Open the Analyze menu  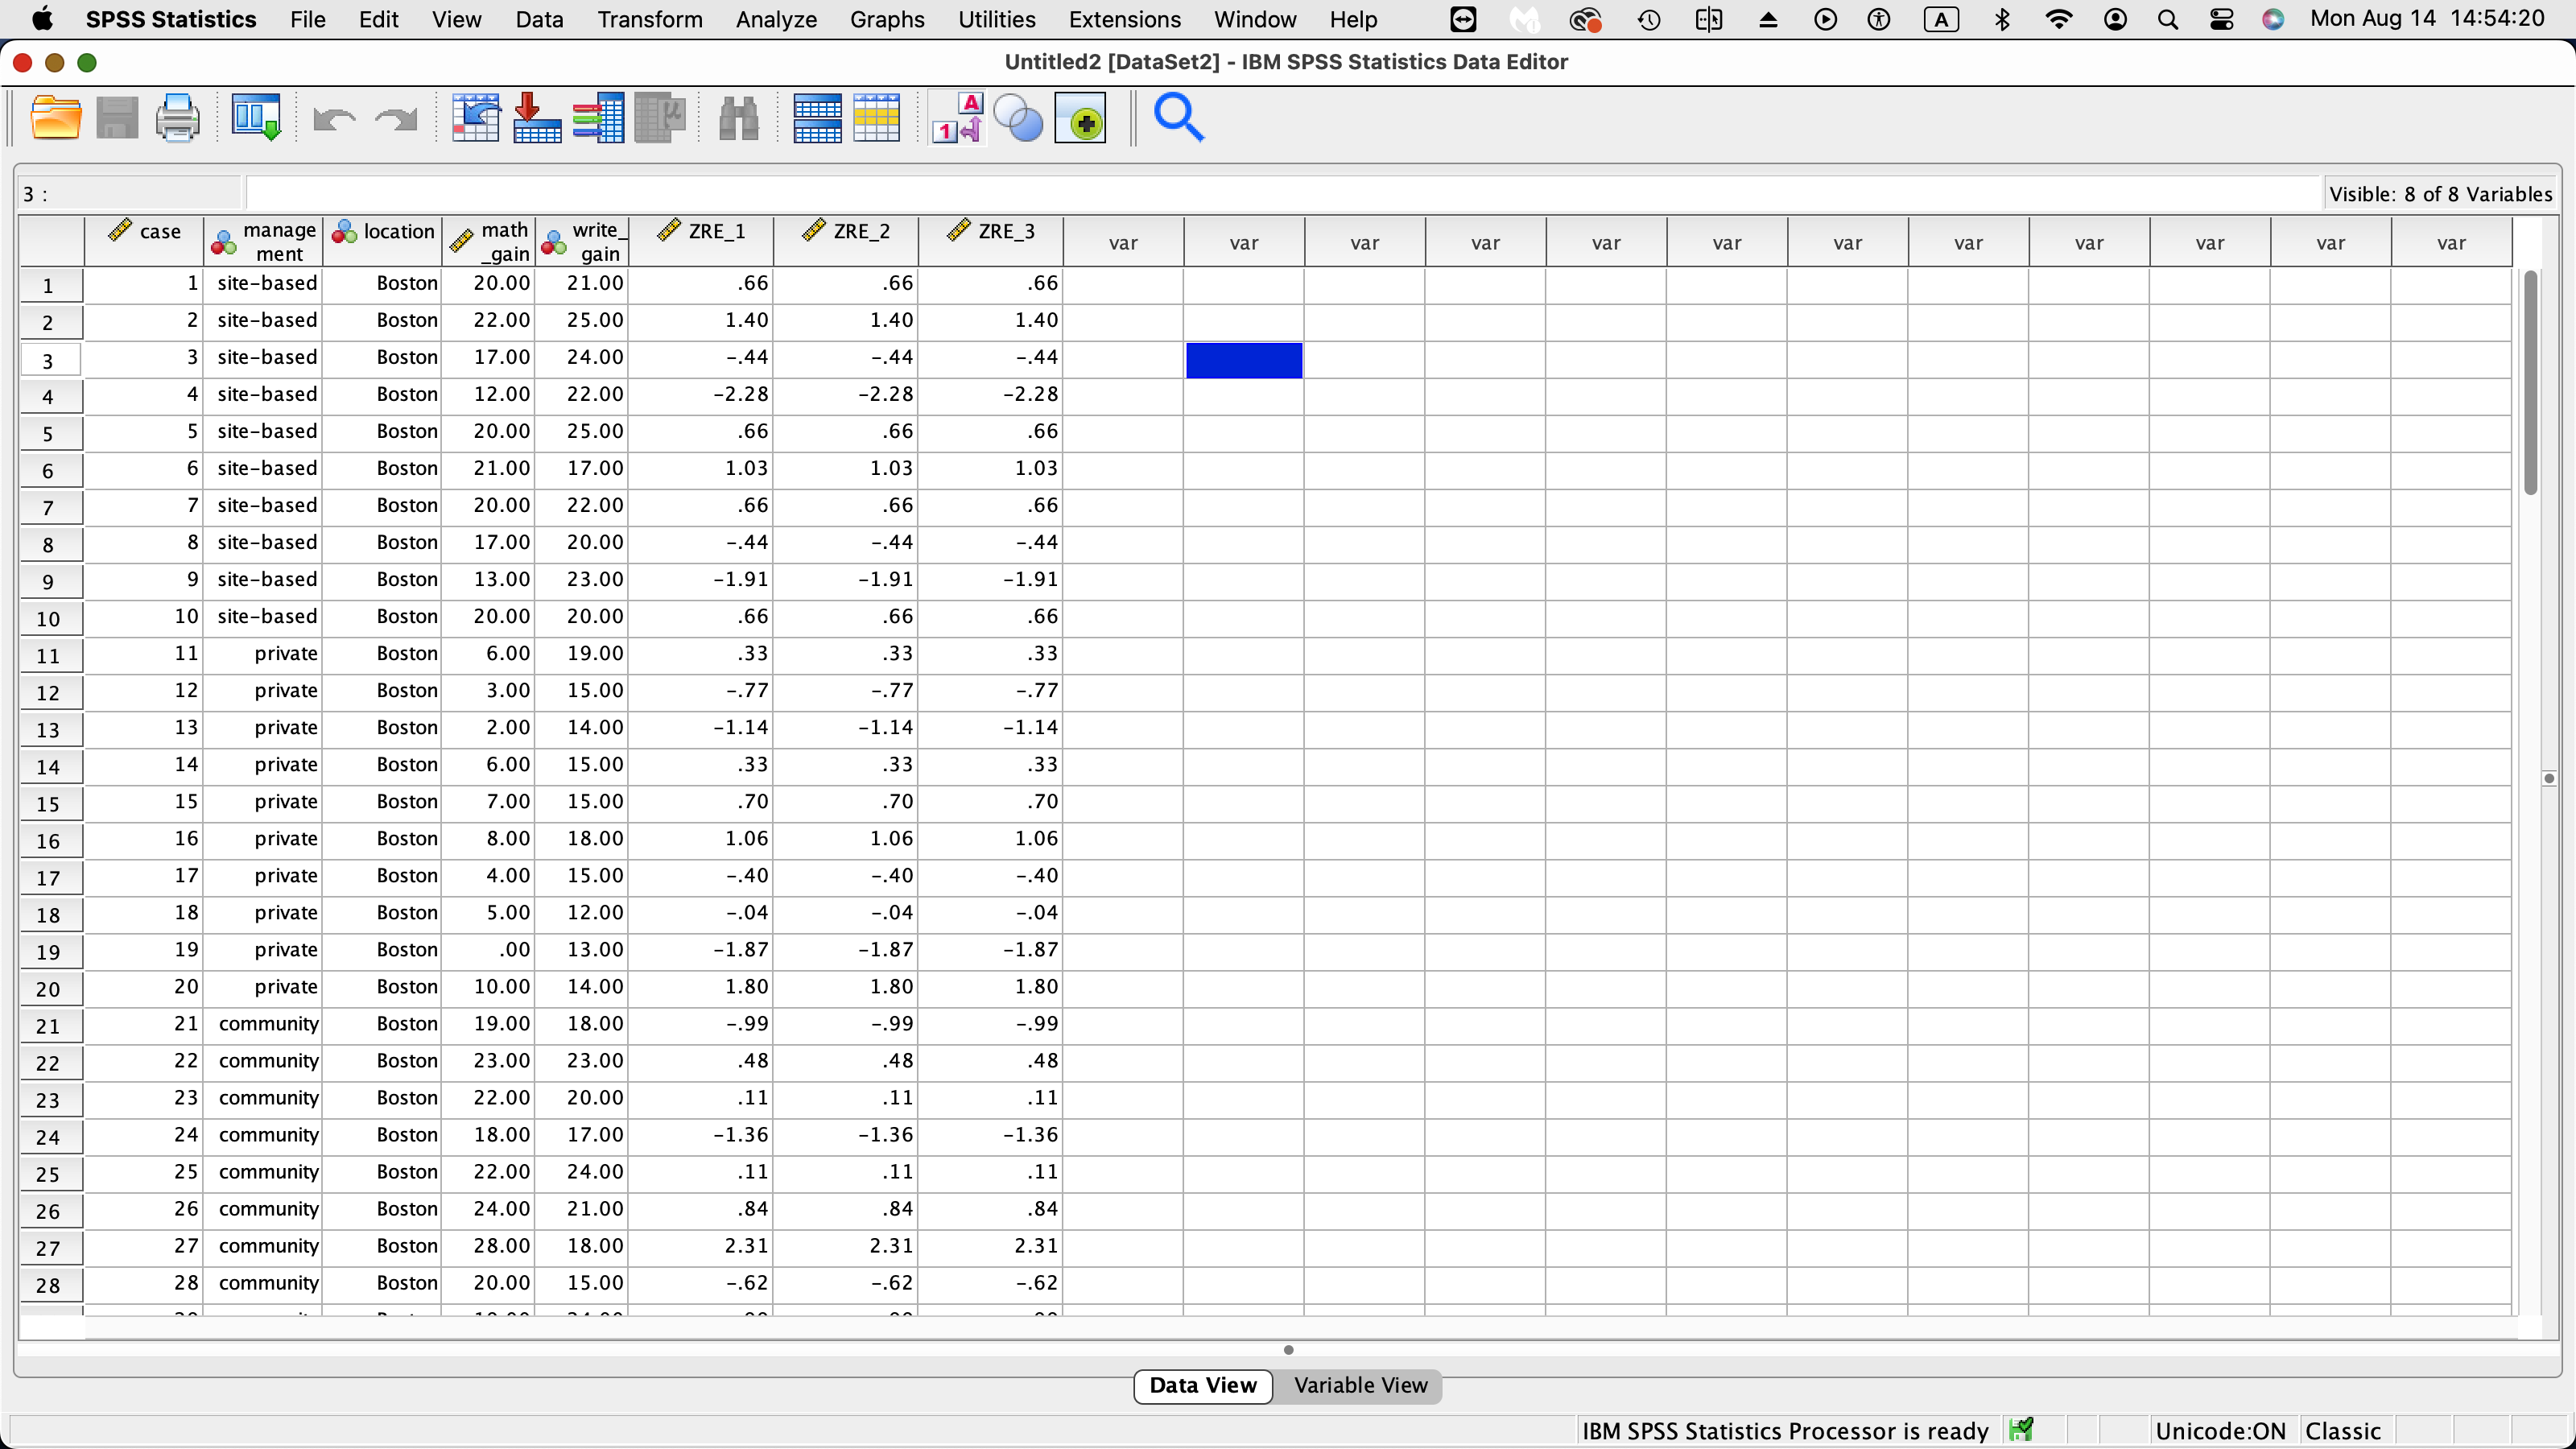pos(775,19)
